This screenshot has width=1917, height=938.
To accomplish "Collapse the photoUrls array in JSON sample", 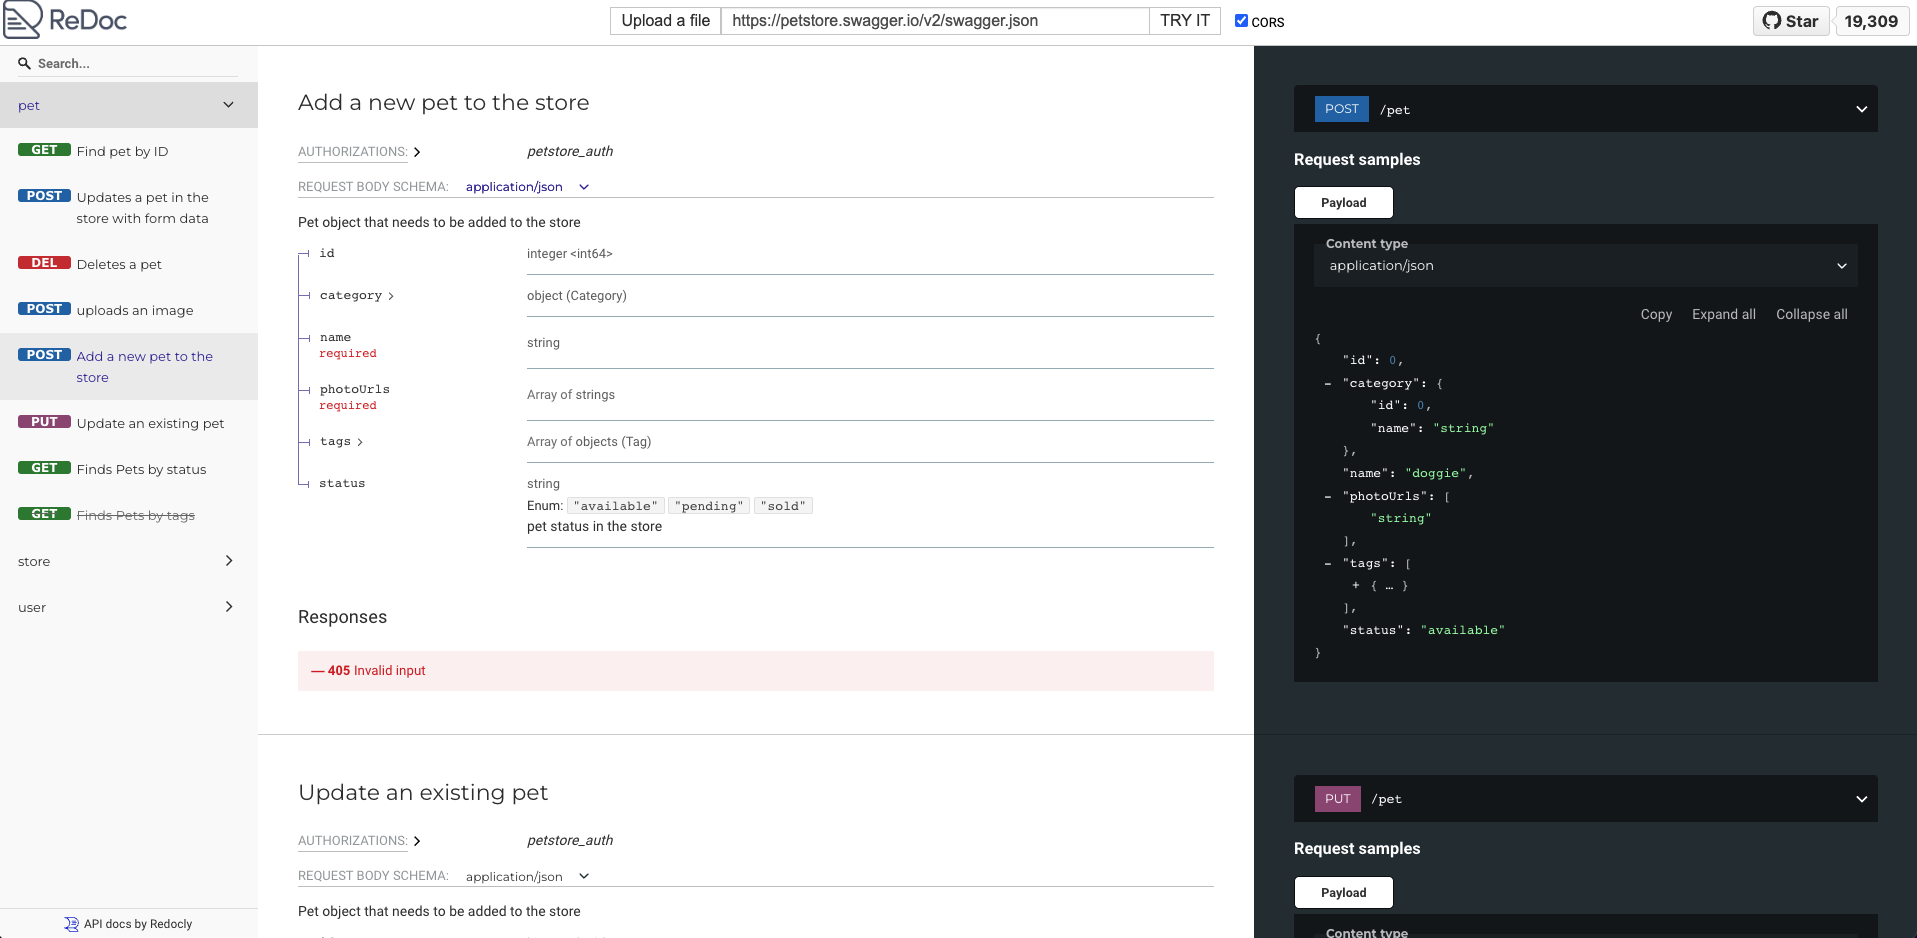I will tap(1328, 497).
